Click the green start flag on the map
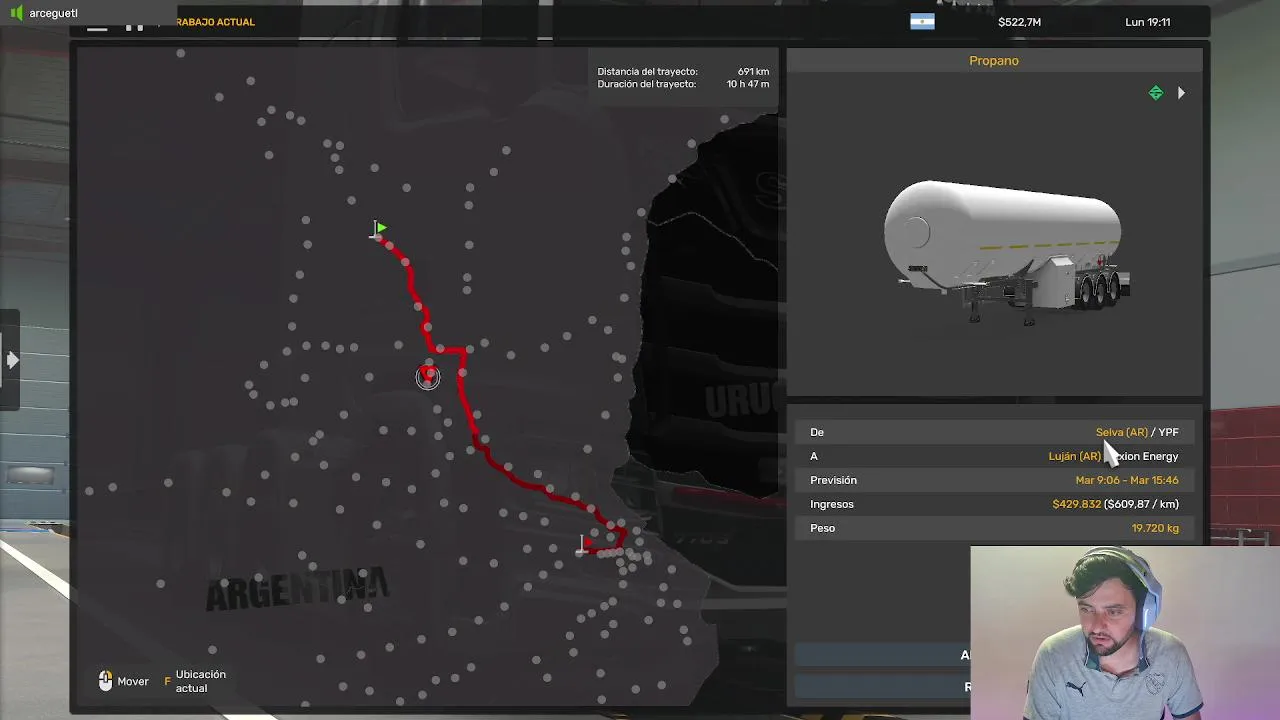The image size is (1280, 720). (380, 229)
